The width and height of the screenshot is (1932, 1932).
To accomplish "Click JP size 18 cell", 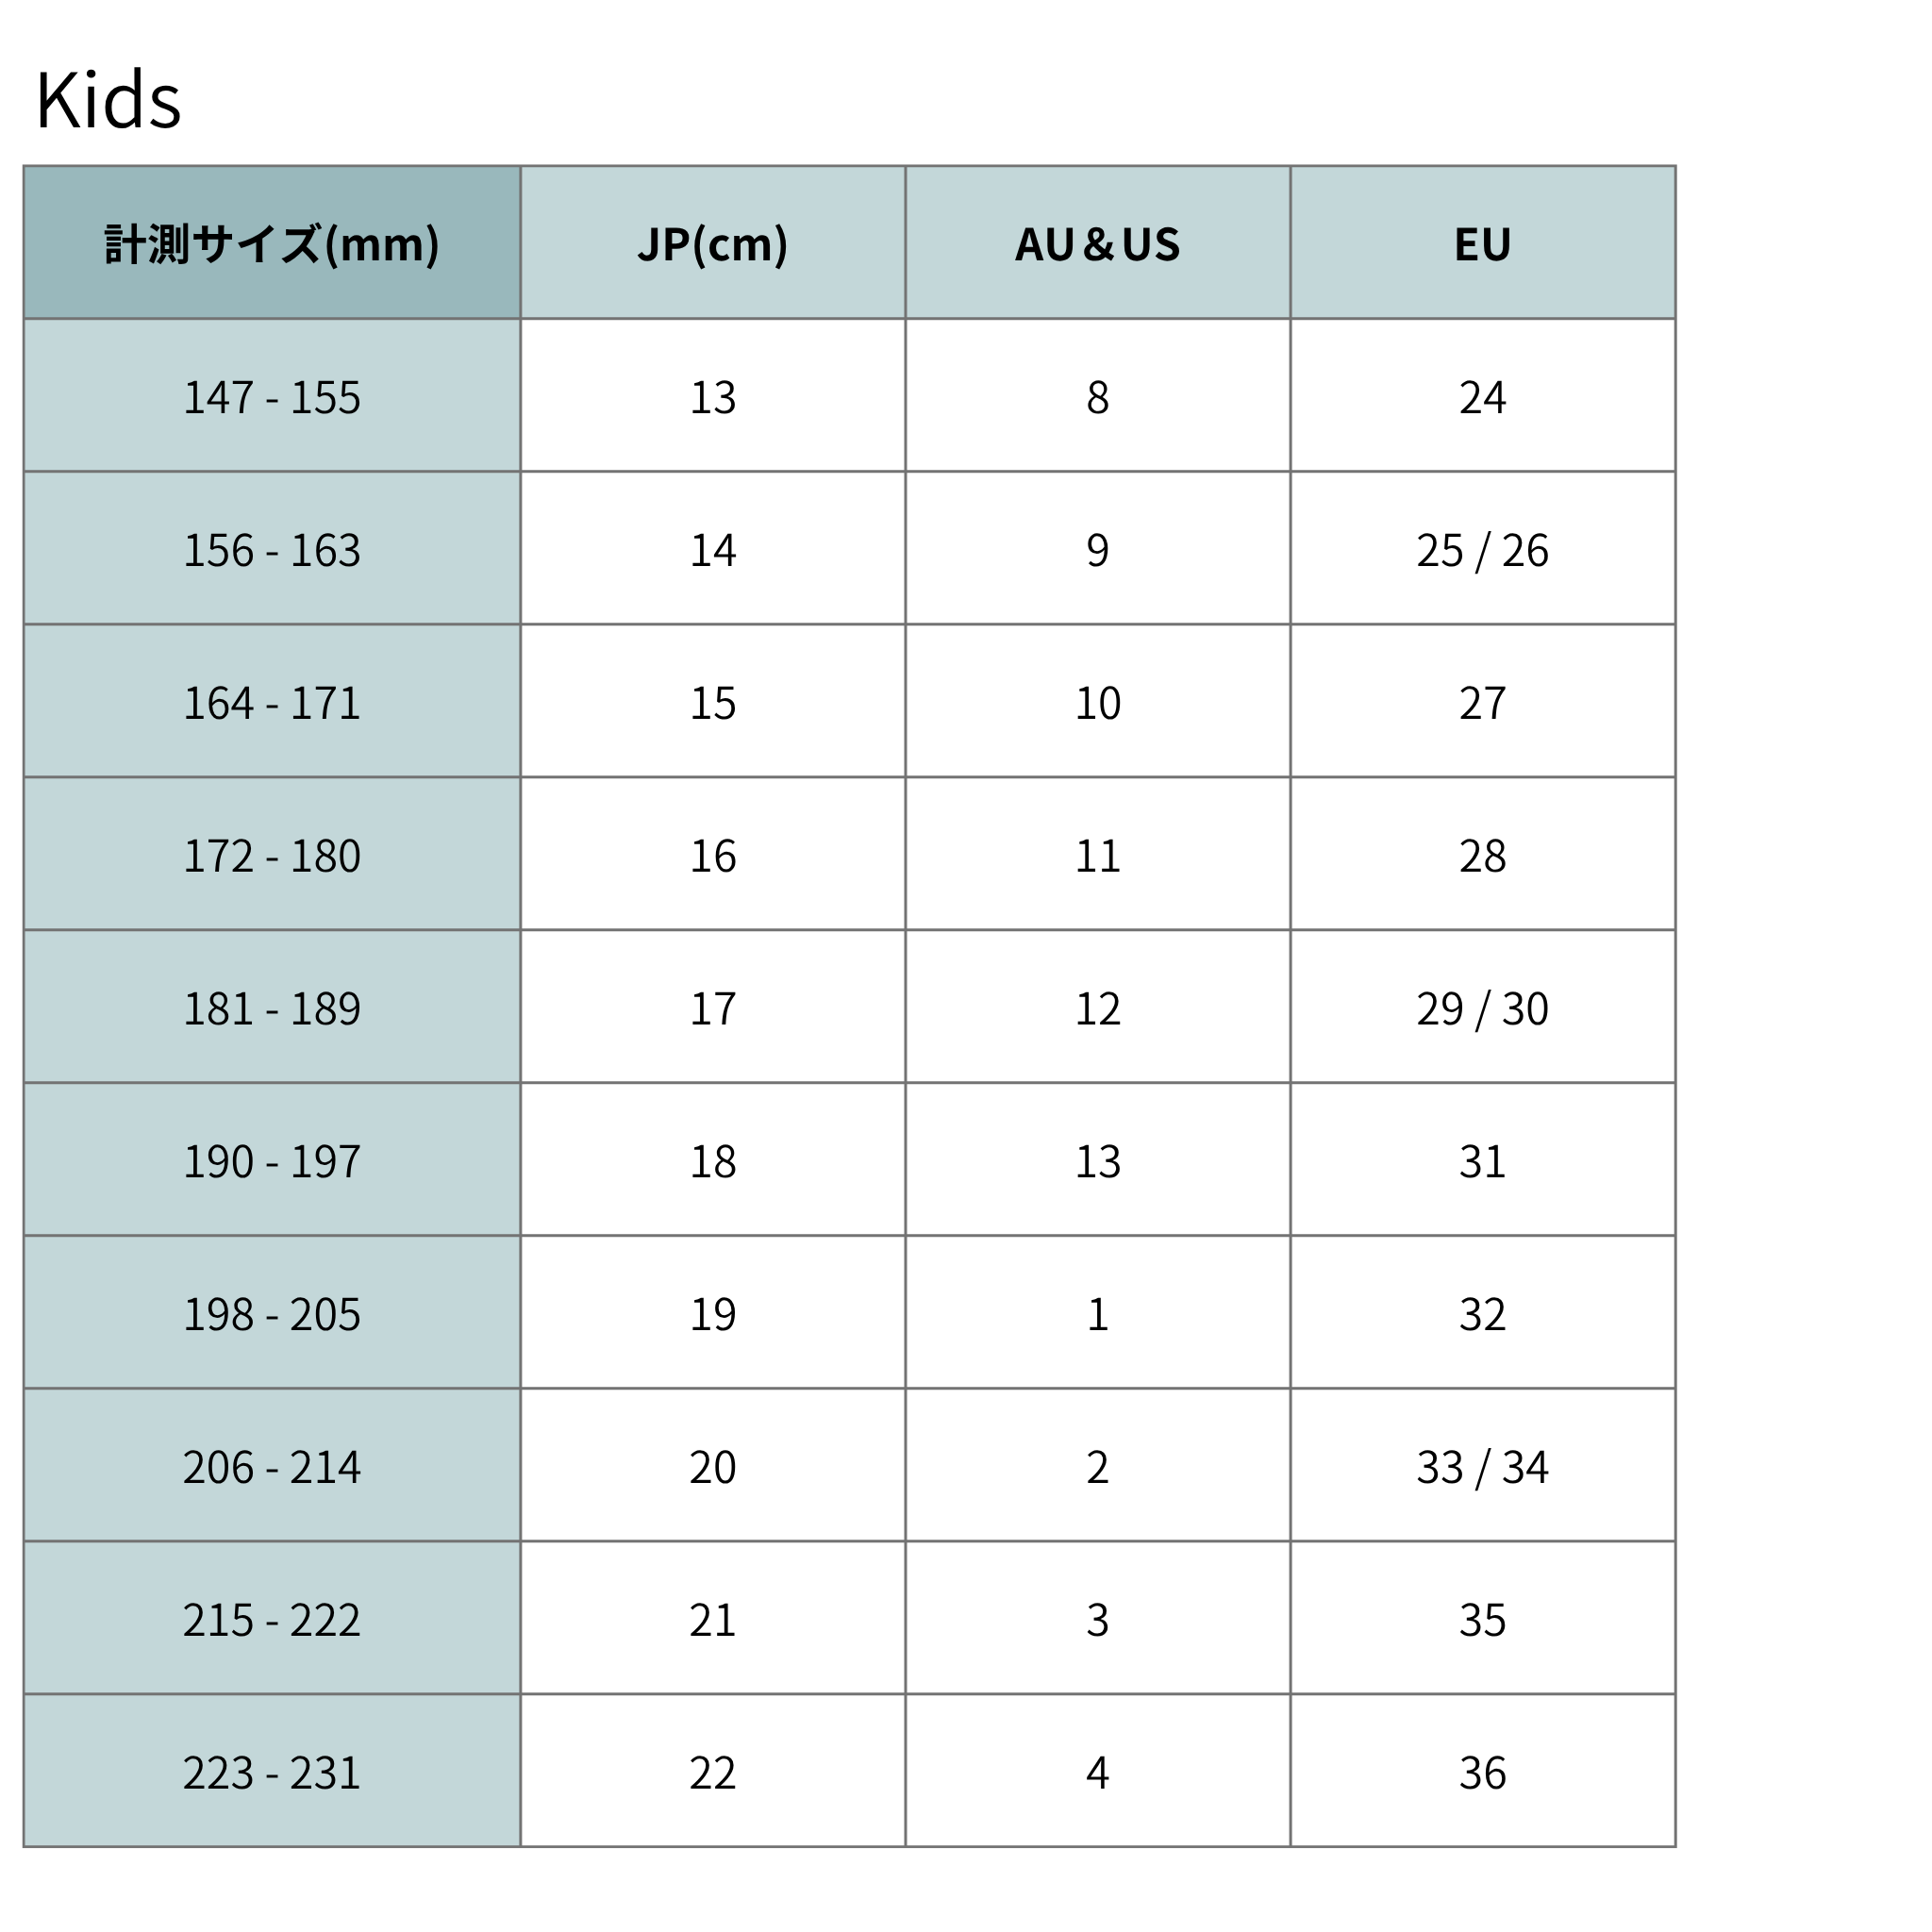I will click(x=713, y=1160).
